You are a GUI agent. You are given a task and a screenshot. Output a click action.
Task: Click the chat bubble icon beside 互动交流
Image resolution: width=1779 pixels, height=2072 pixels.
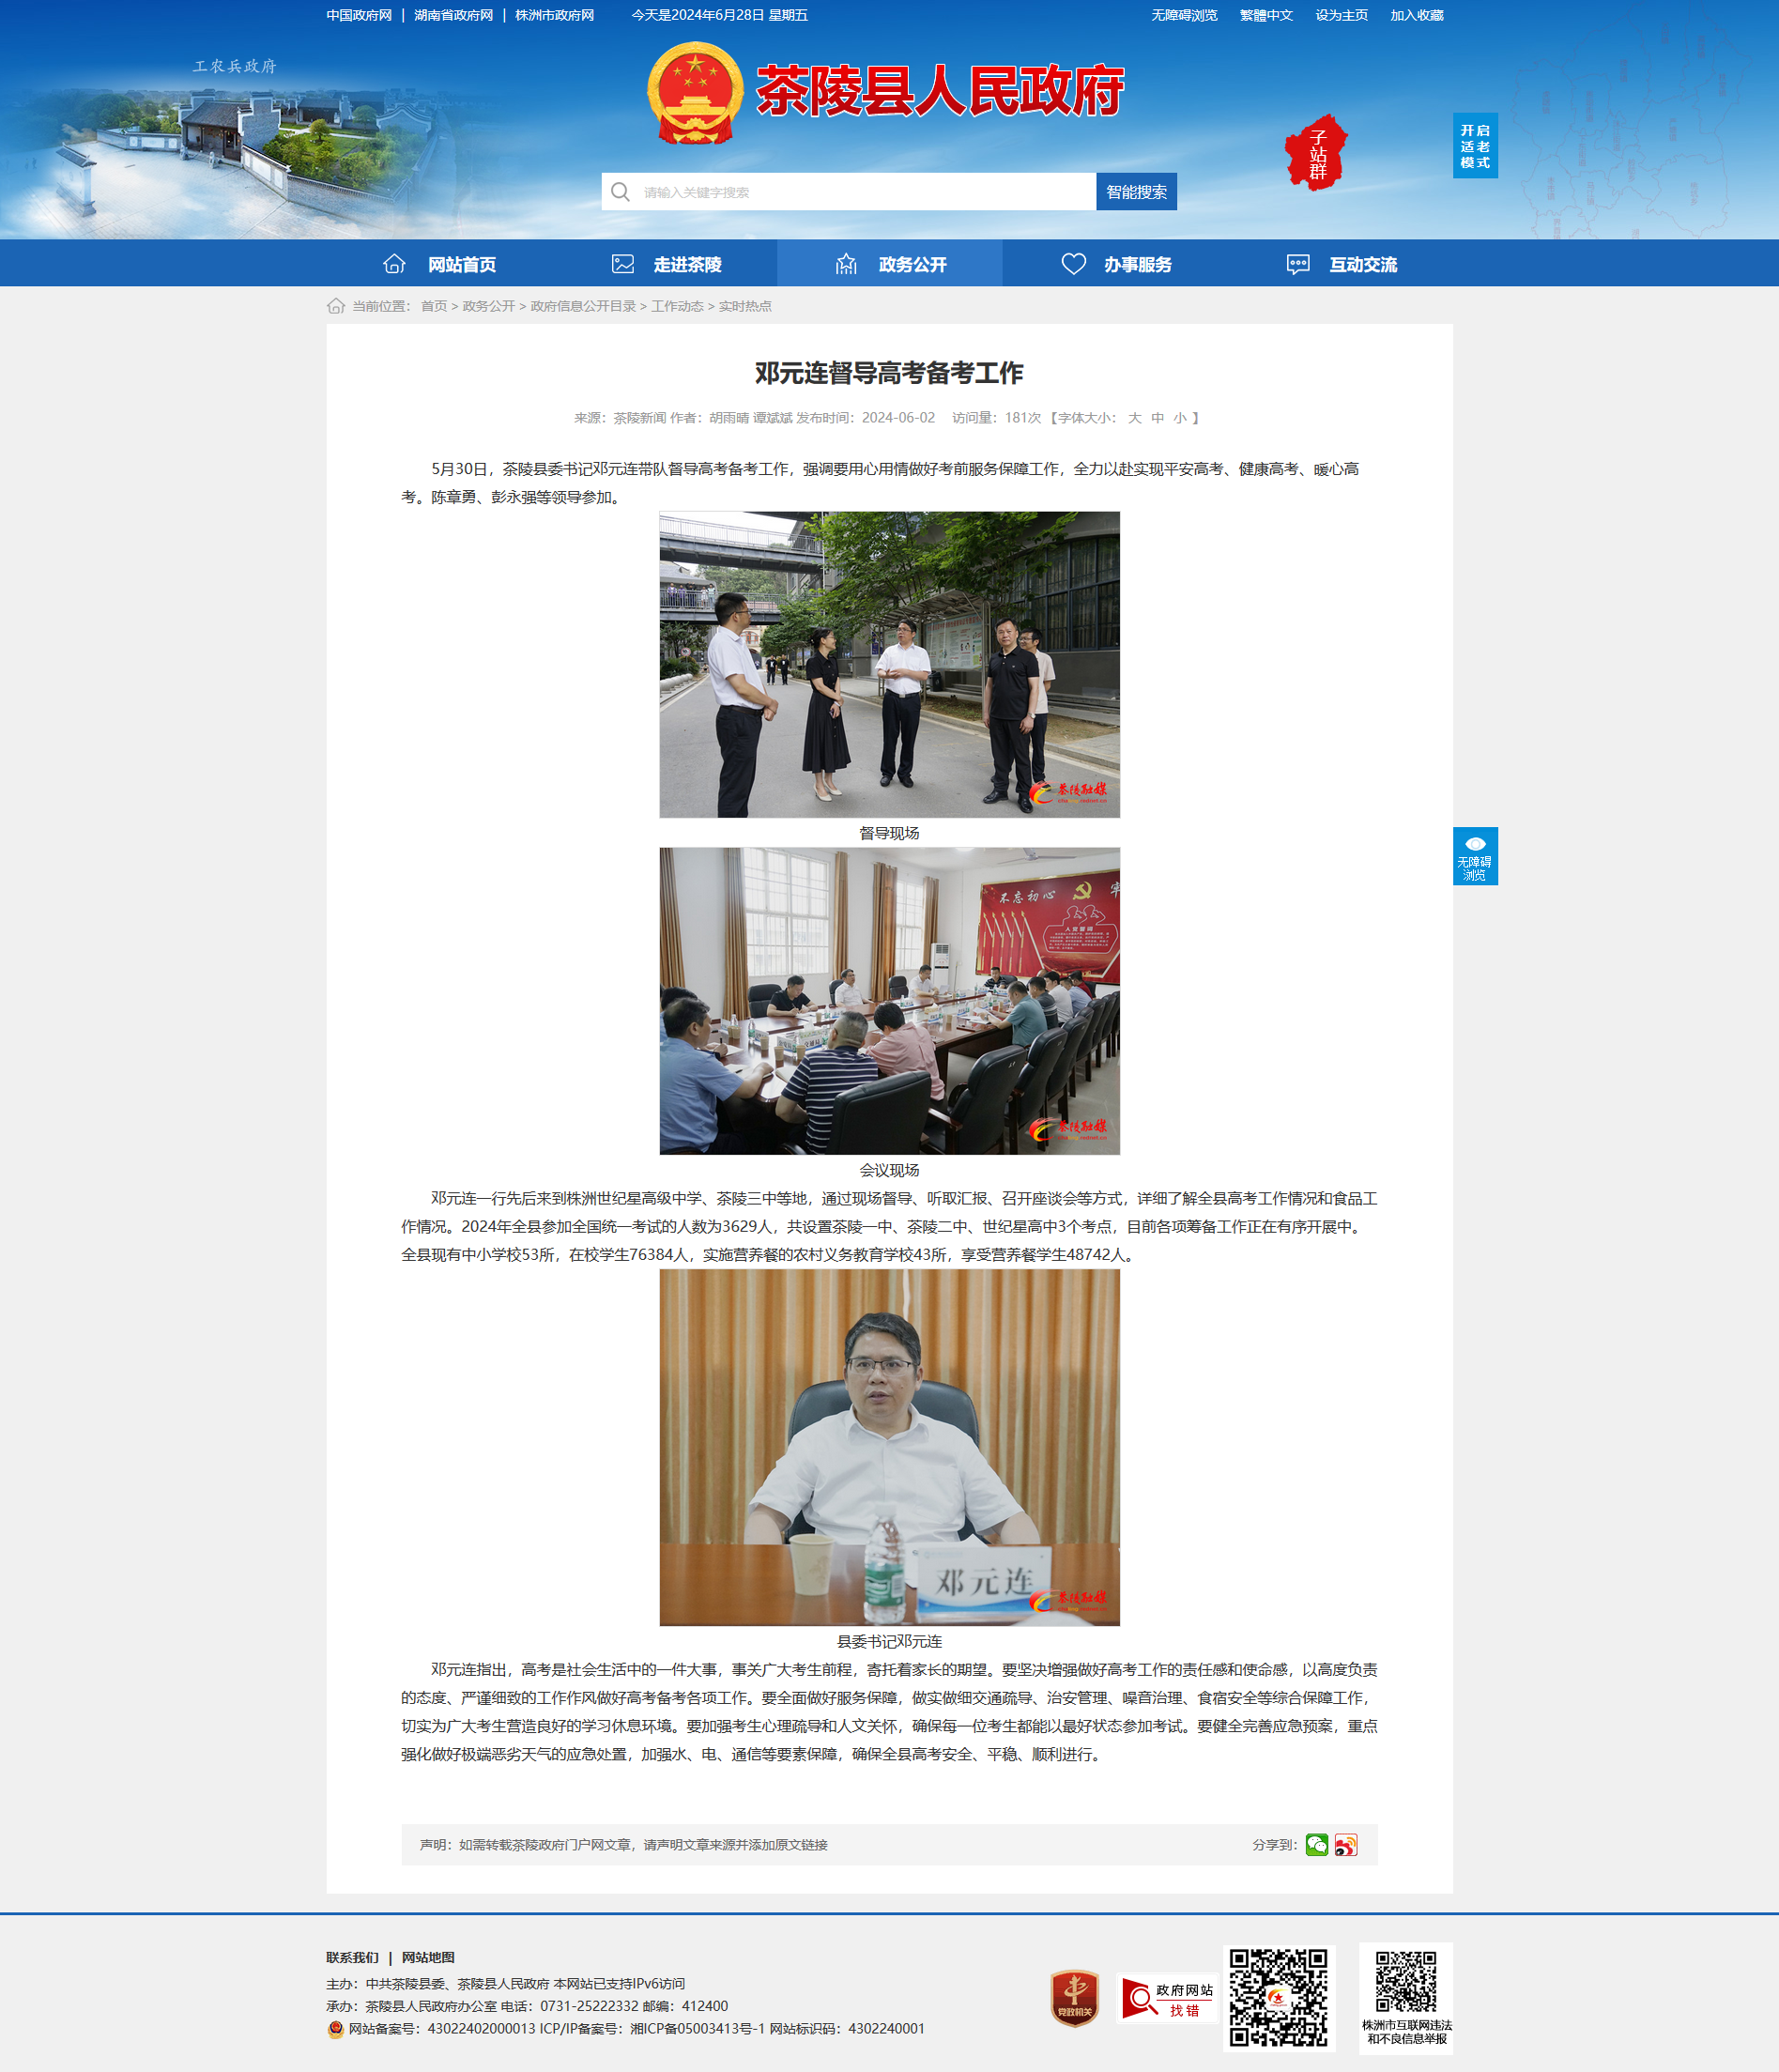[1298, 264]
